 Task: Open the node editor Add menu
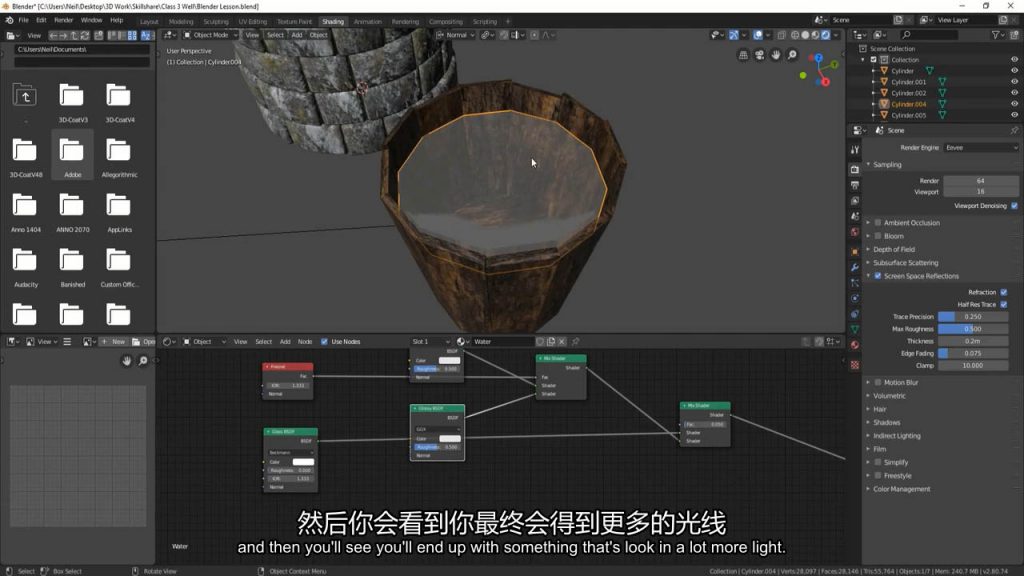tap(285, 342)
